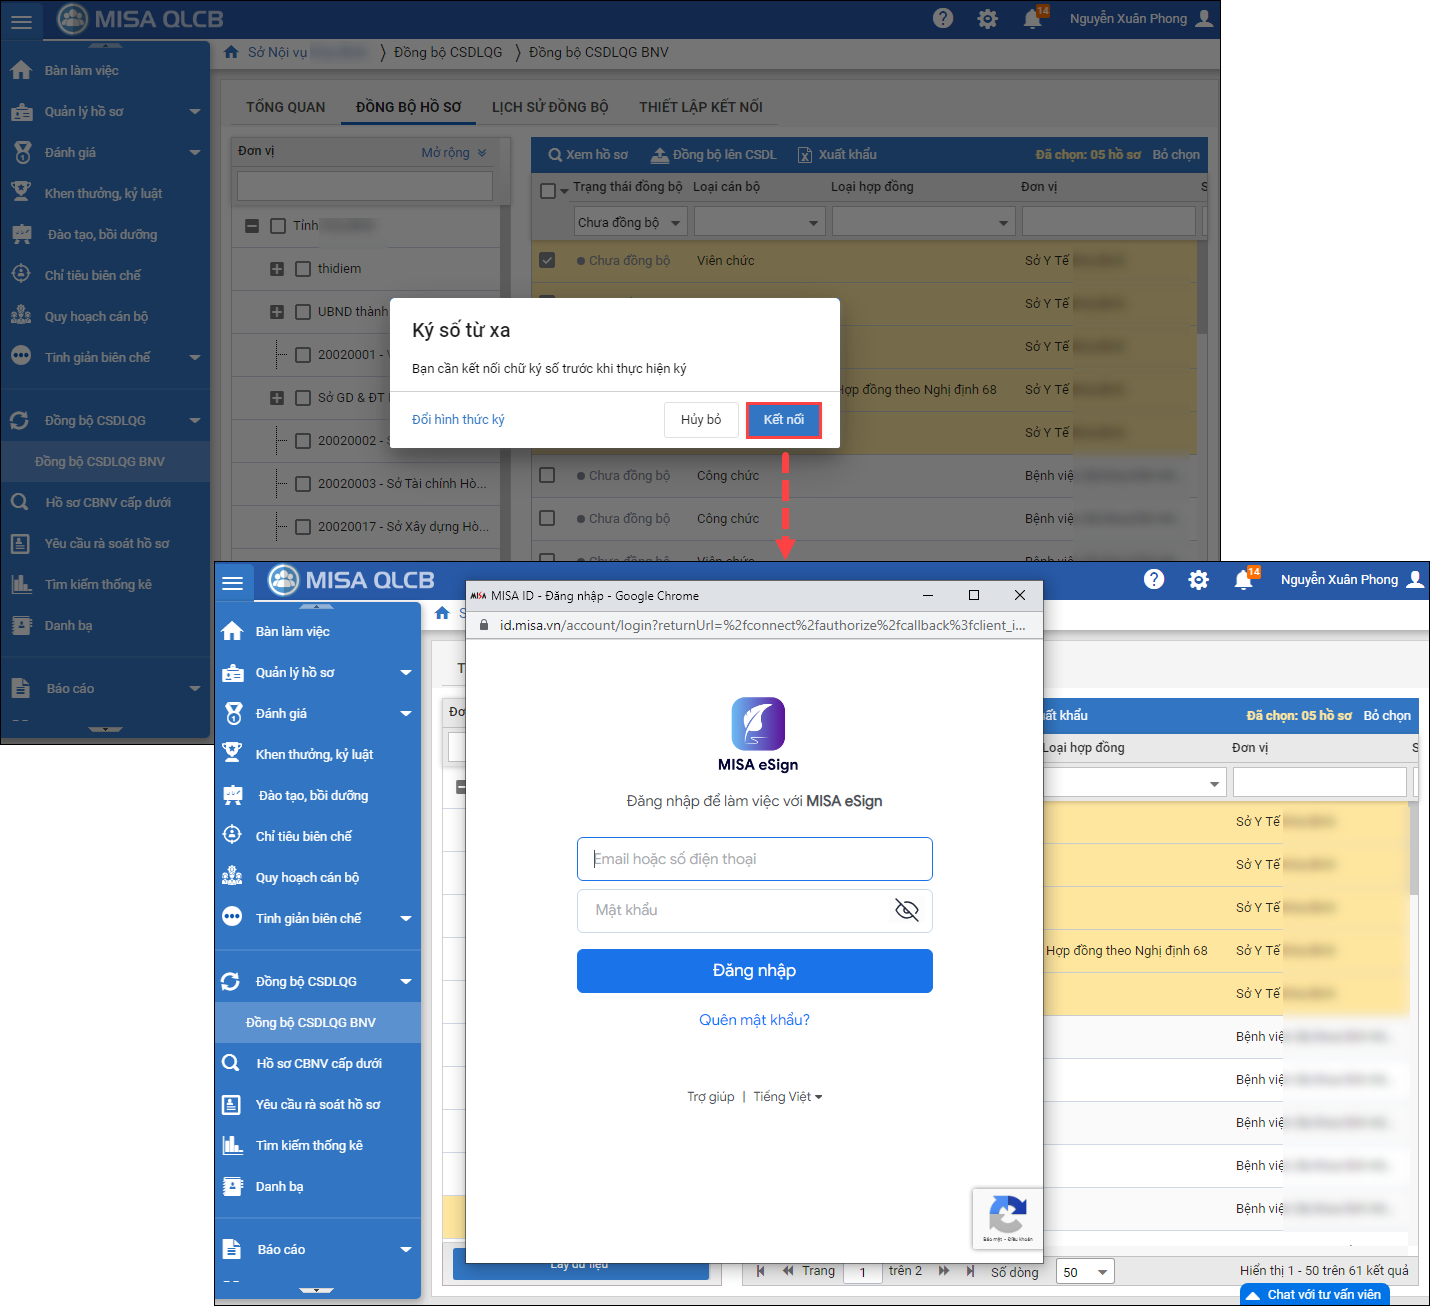Click Kết nối button in signing dialog
Viewport: 1430px width, 1306px height.
click(784, 420)
